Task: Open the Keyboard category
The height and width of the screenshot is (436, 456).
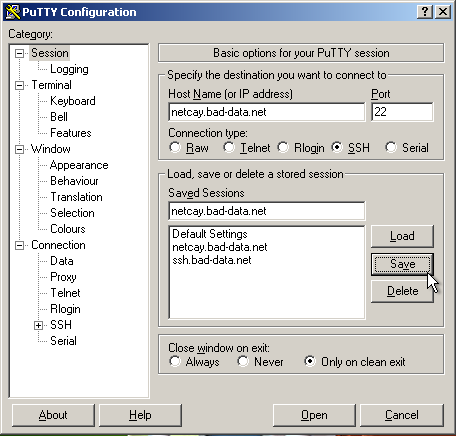Action: coord(73,101)
